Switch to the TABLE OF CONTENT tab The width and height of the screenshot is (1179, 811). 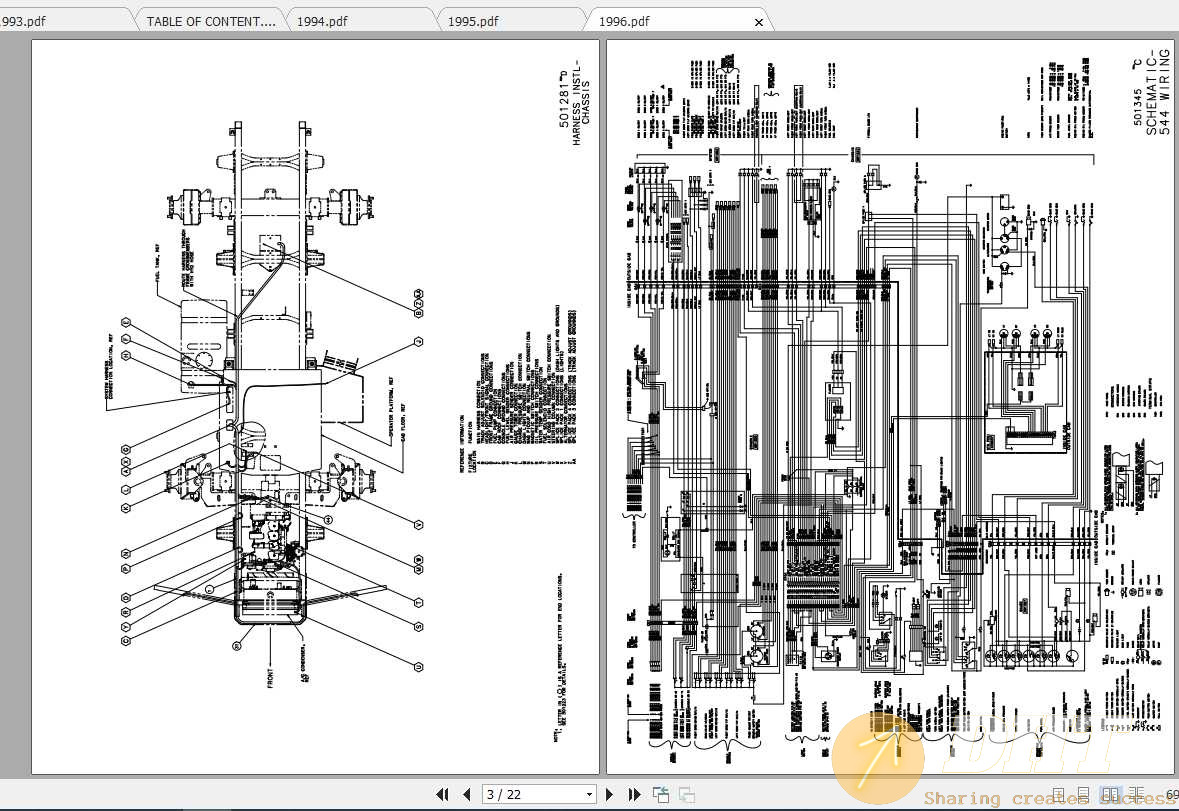click(x=211, y=21)
